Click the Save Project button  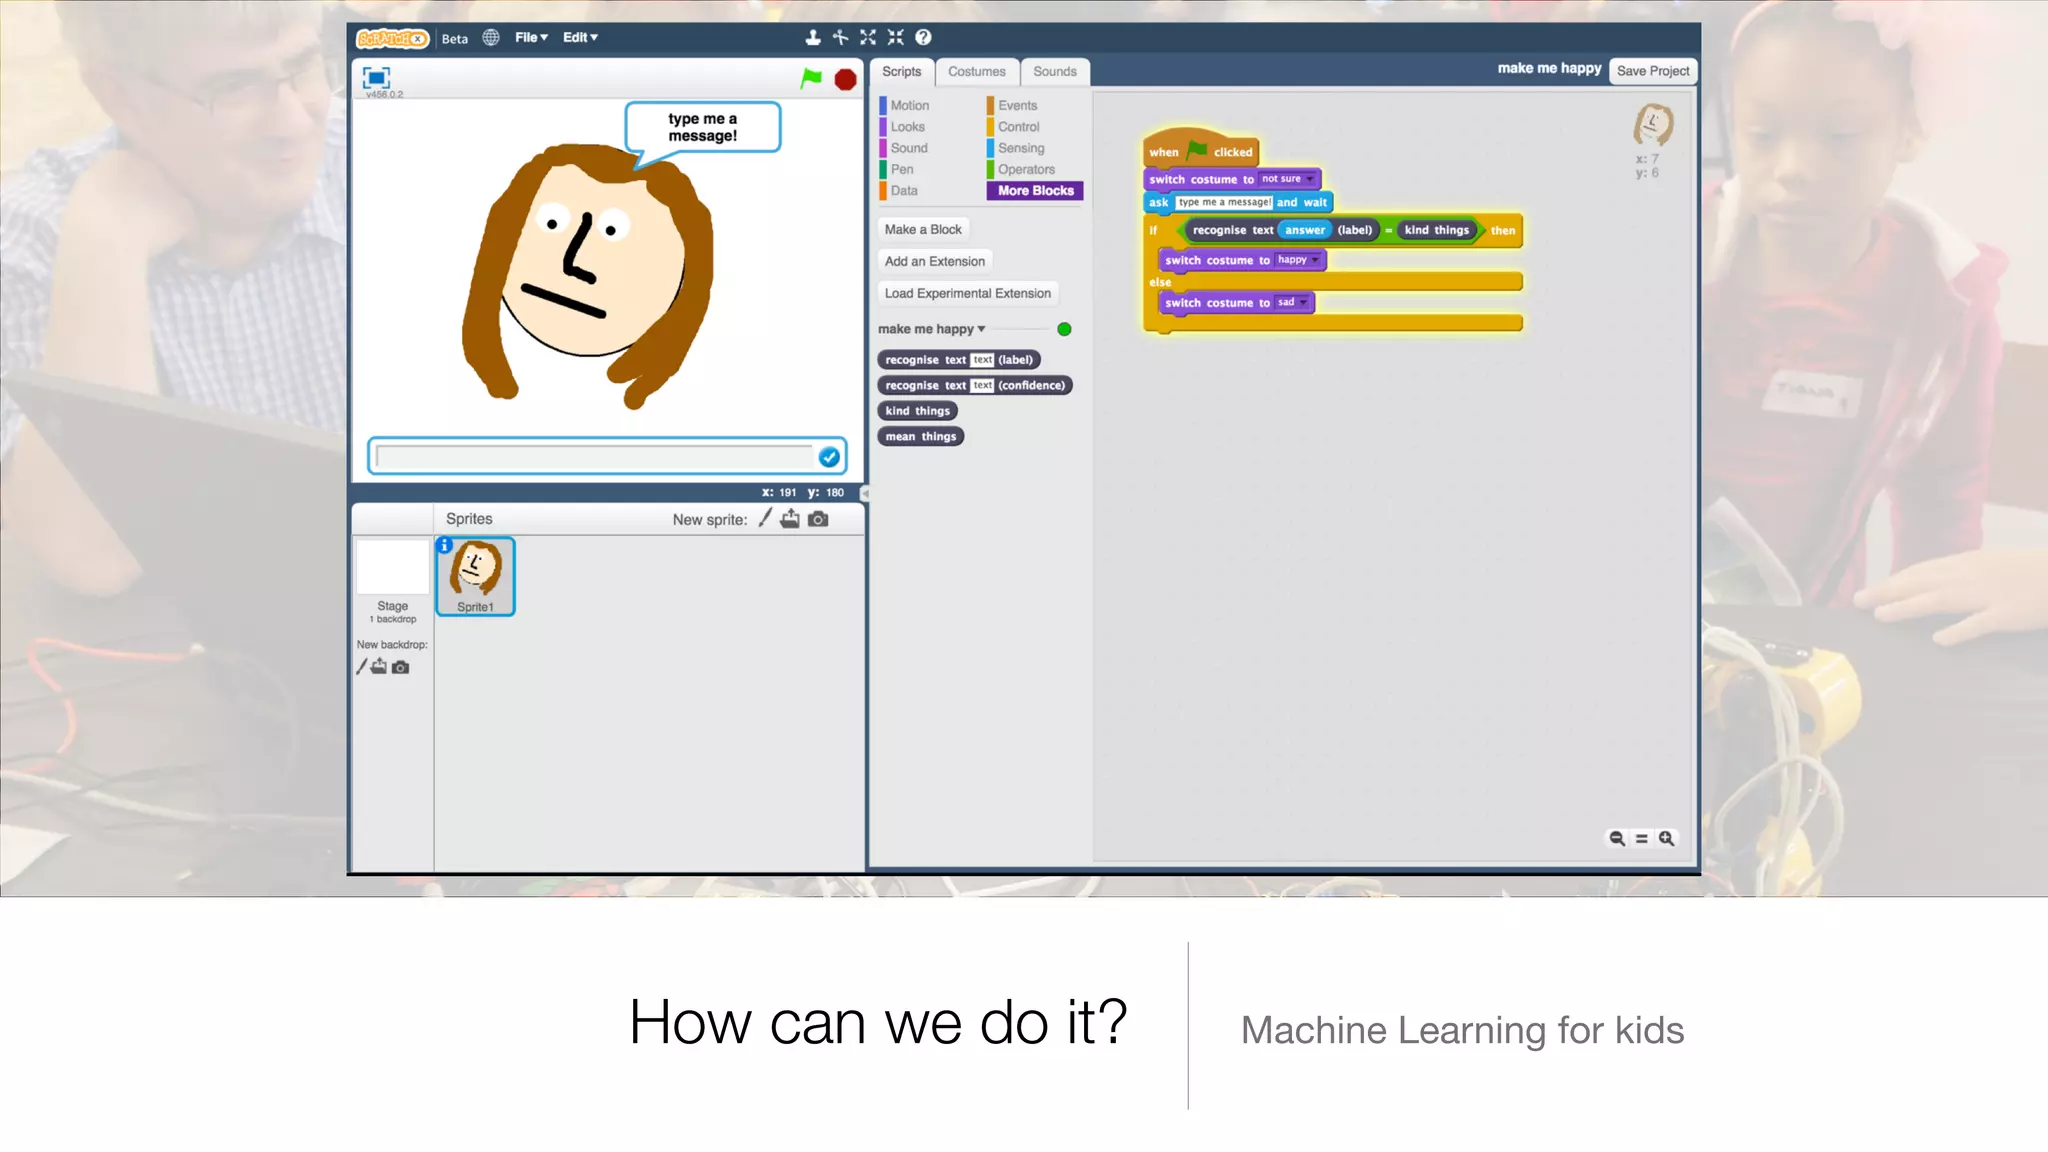(1652, 71)
